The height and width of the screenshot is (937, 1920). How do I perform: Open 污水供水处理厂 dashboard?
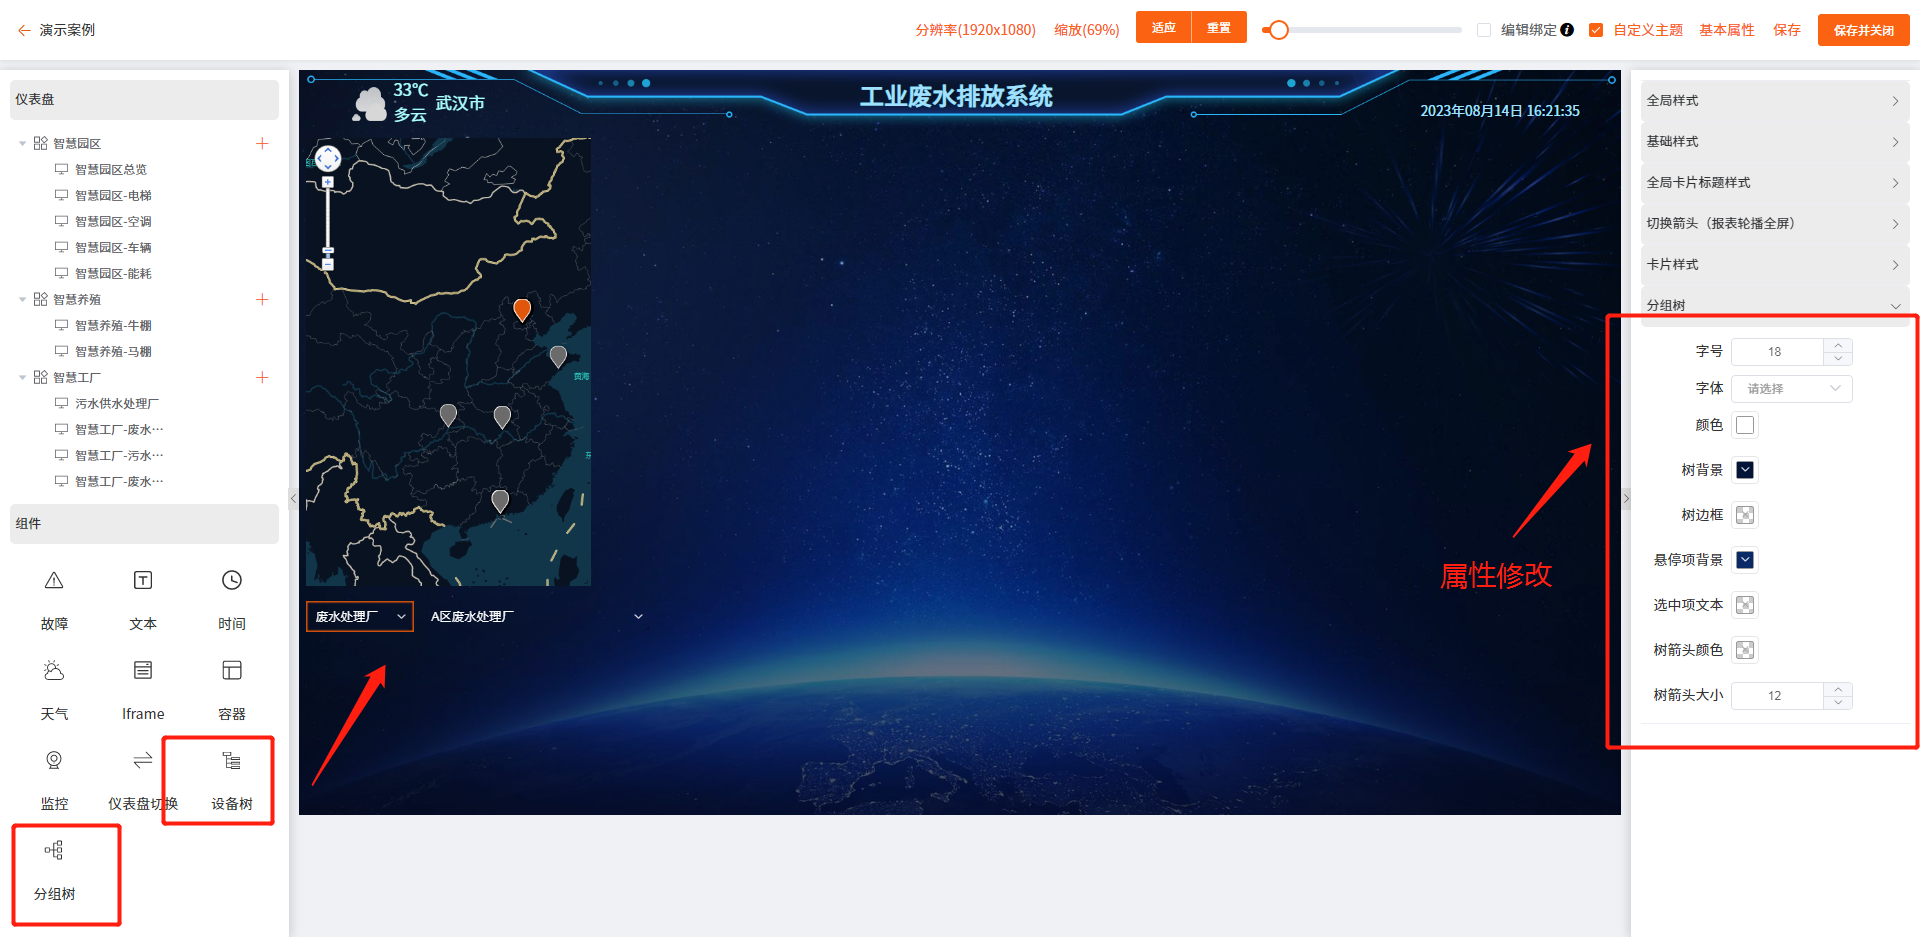click(x=117, y=404)
